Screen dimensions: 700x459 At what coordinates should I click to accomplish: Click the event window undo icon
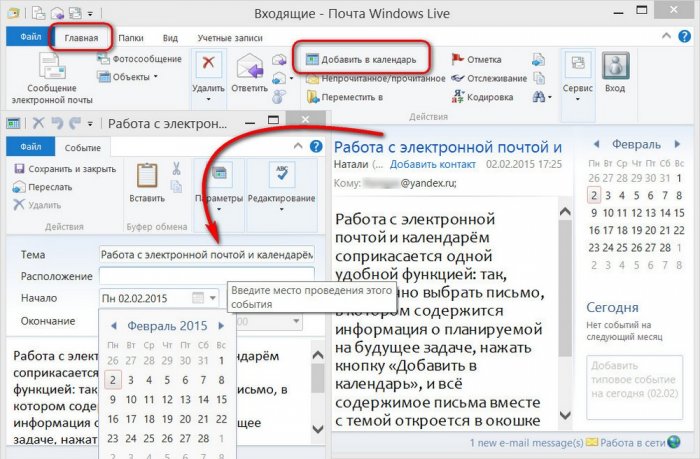tap(57, 122)
